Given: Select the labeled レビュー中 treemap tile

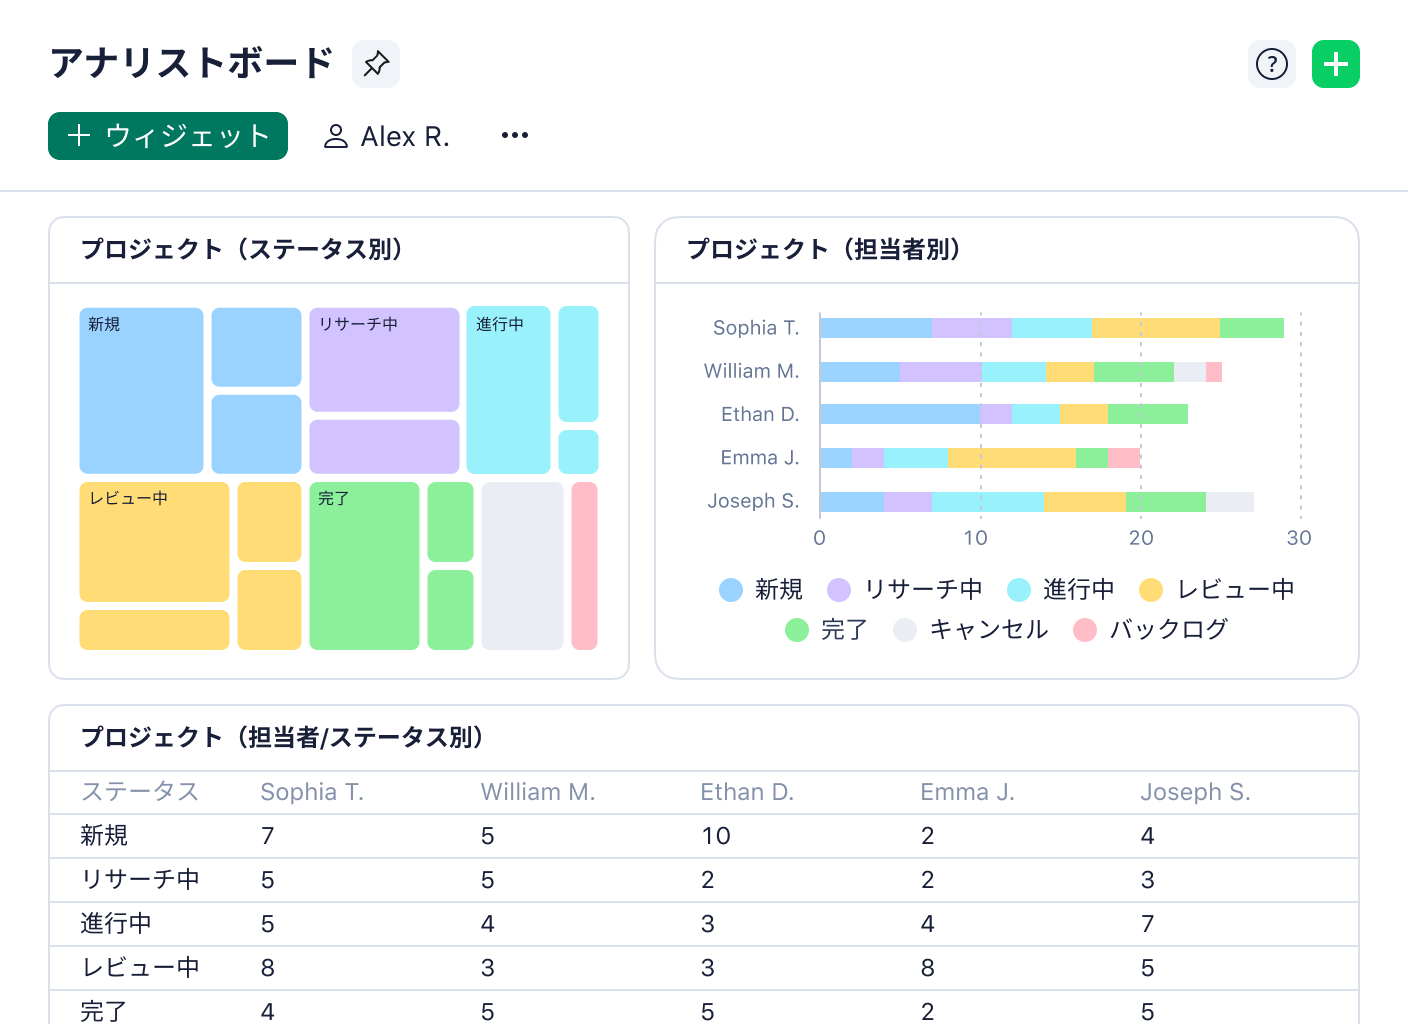Looking at the screenshot, I should click(154, 541).
